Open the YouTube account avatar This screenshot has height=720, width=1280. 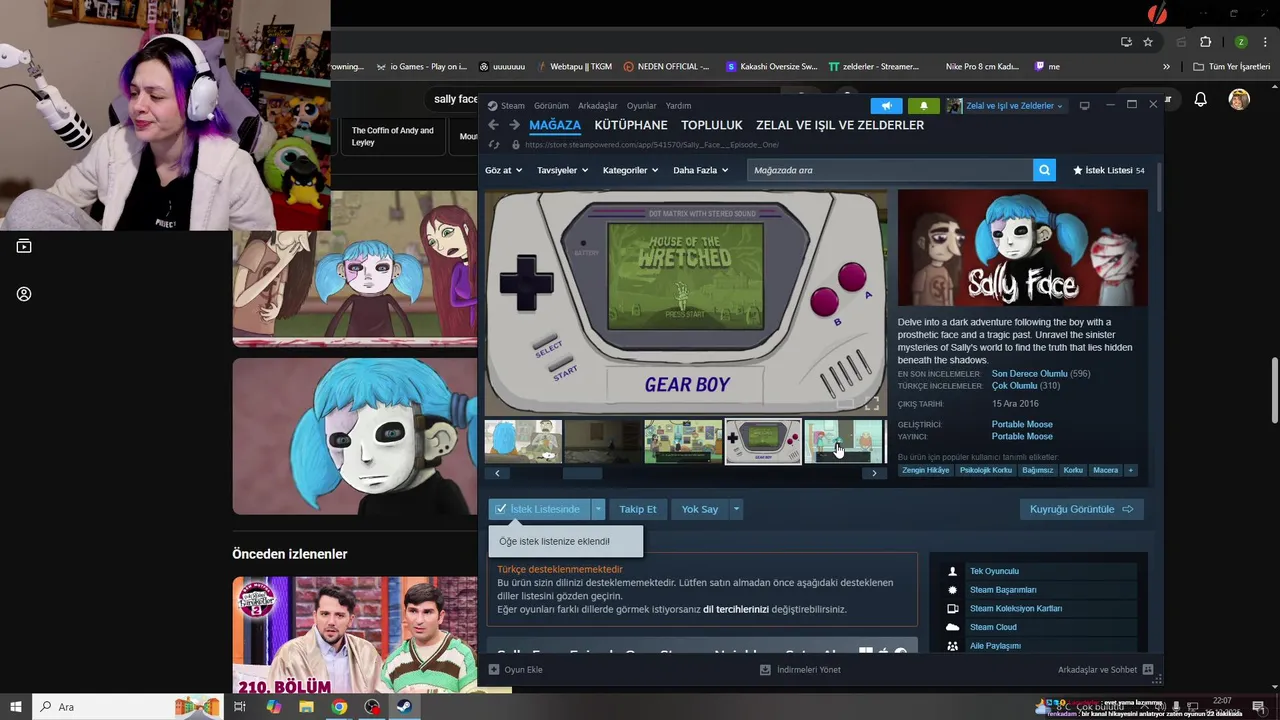click(1239, 99)
